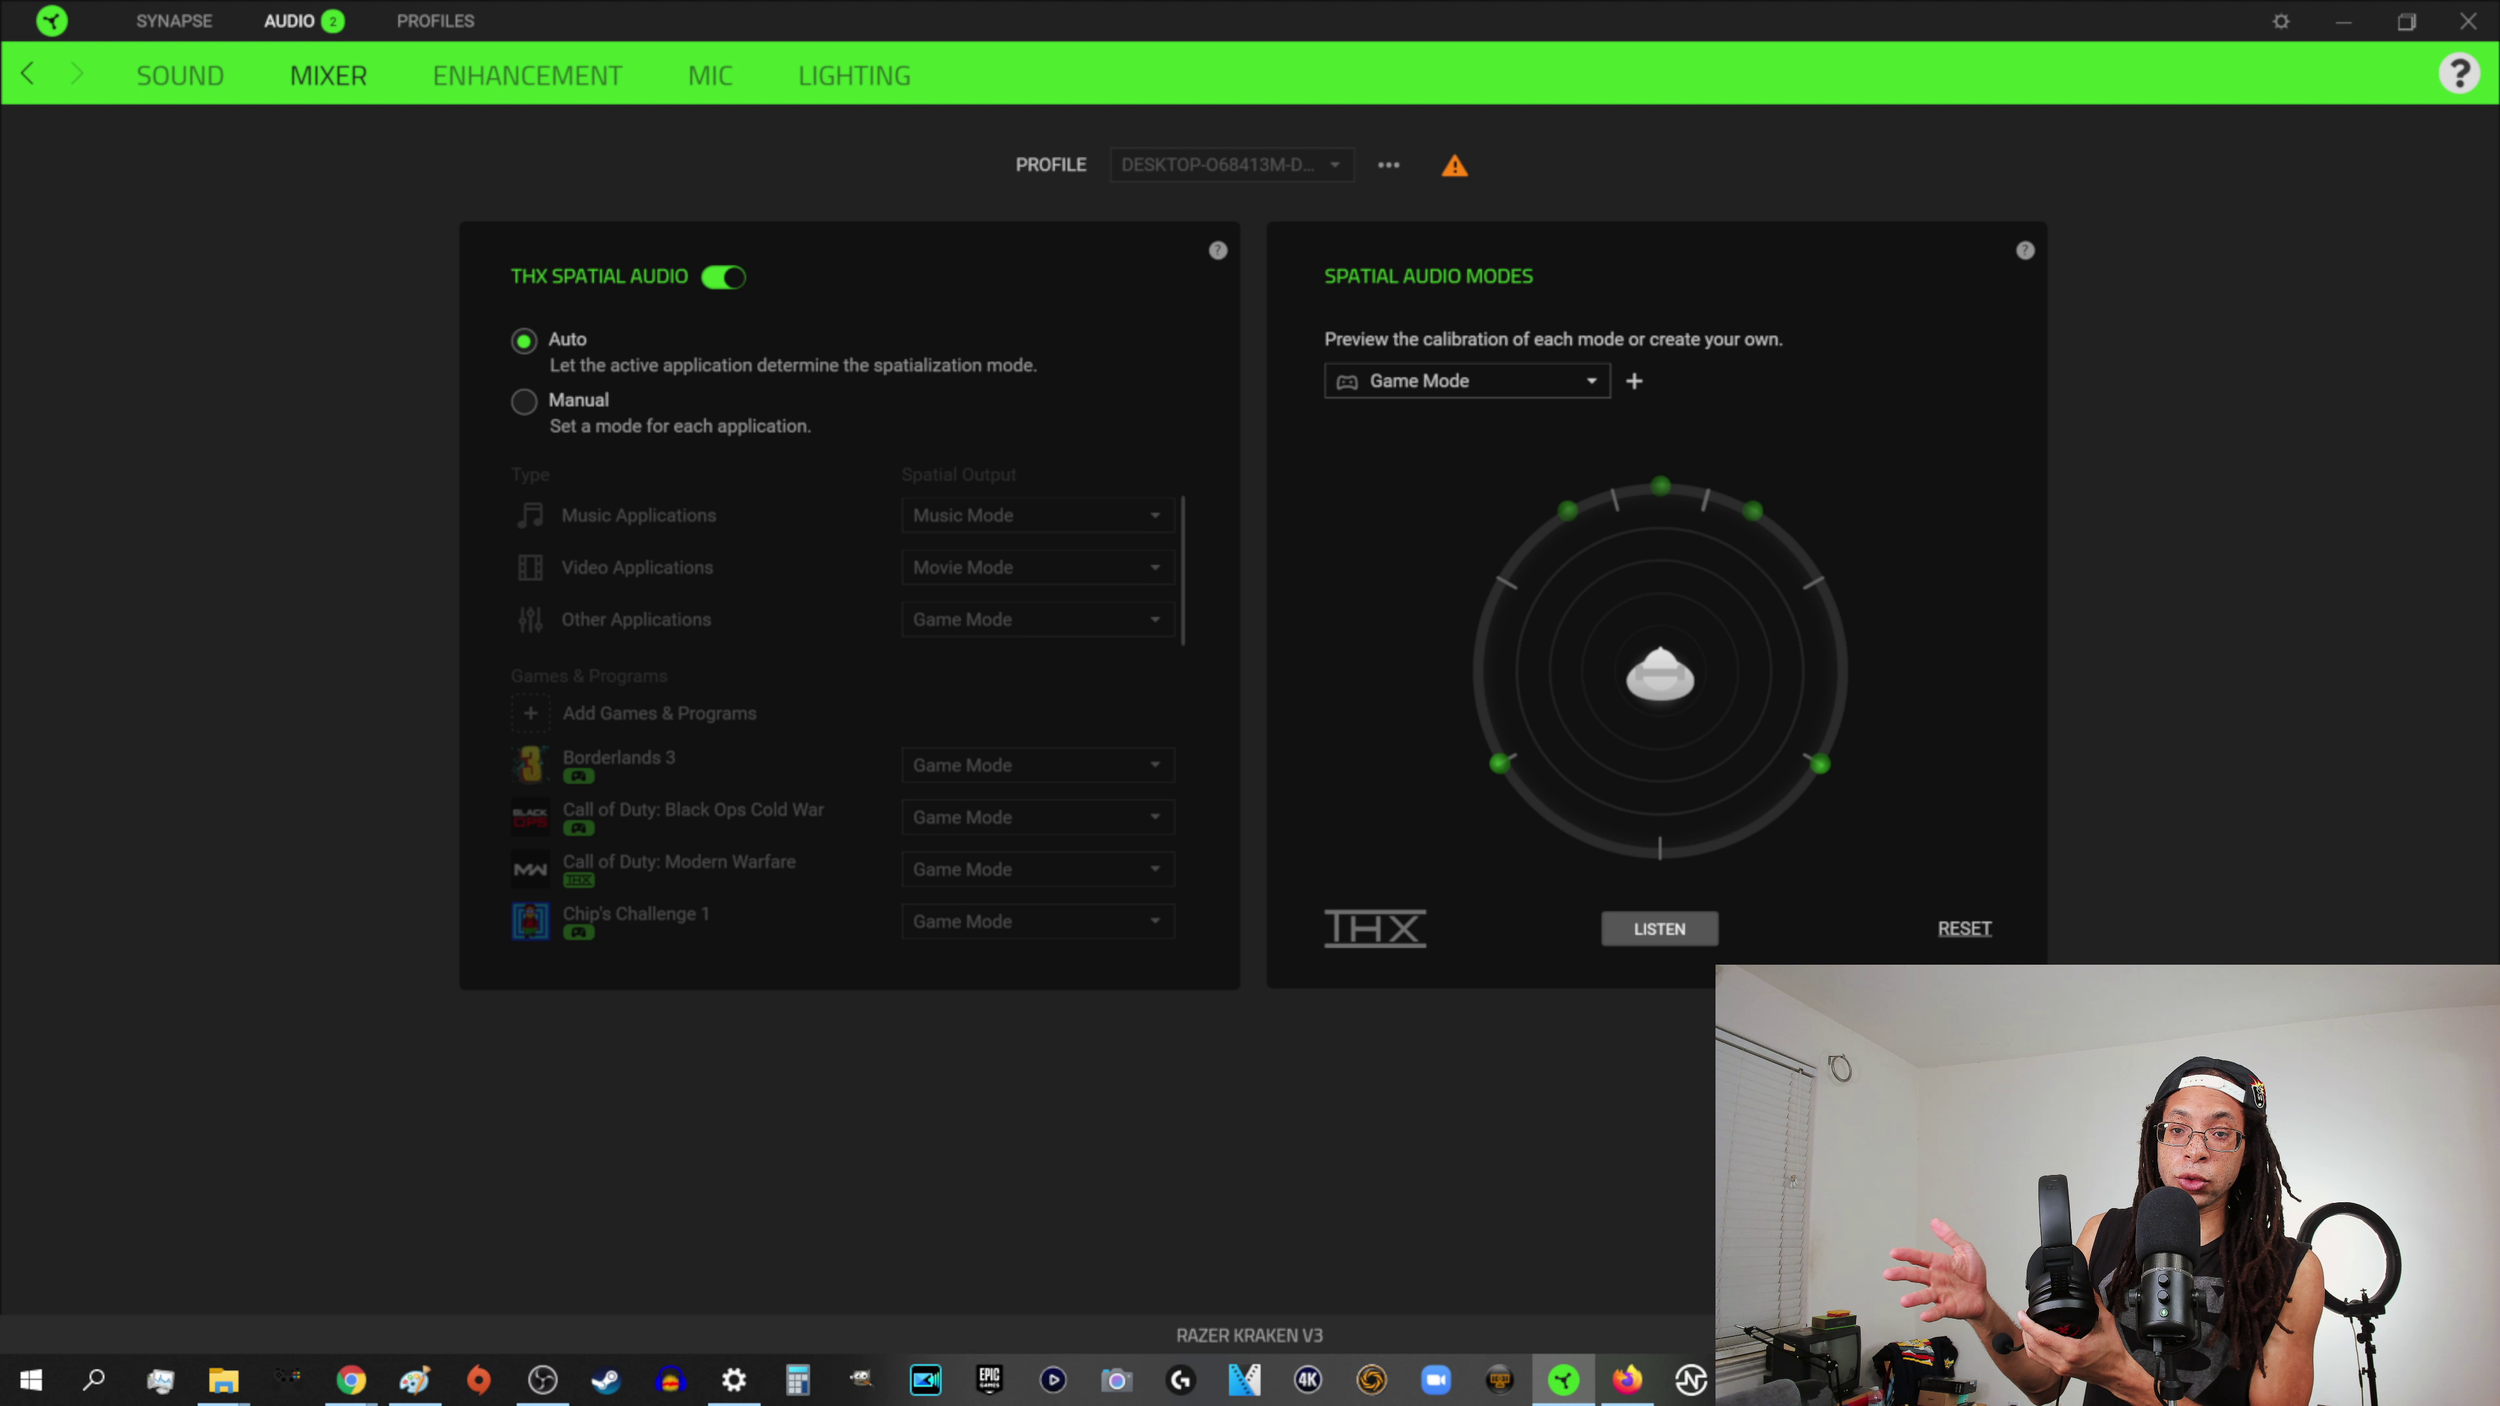
Task: Switch to the Synapse tab
Action: pos(174,21)
